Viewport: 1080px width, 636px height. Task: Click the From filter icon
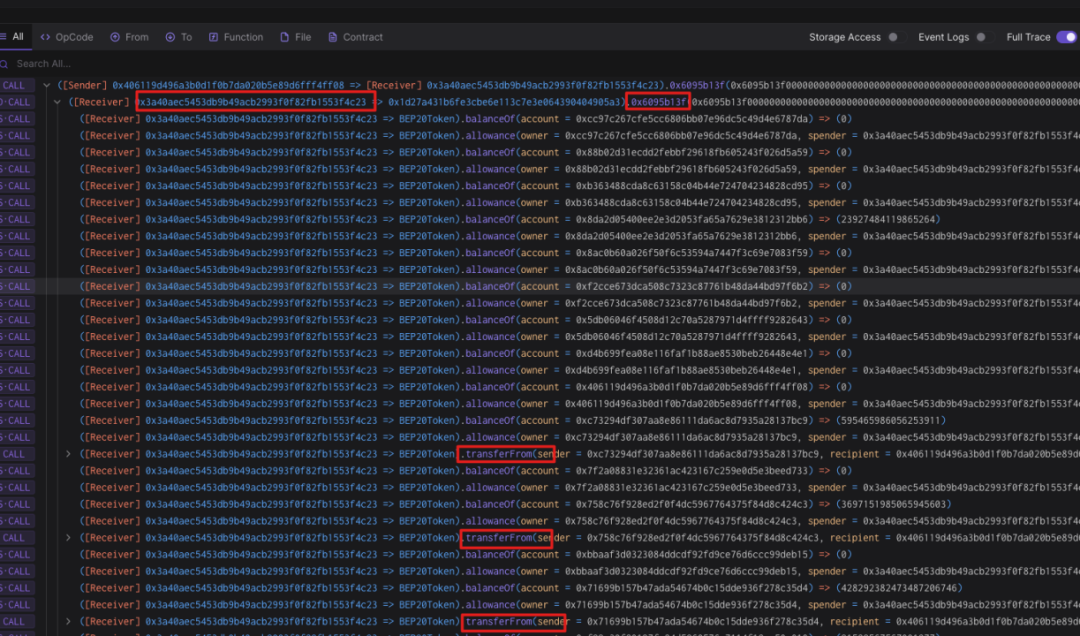pos(115,37)
